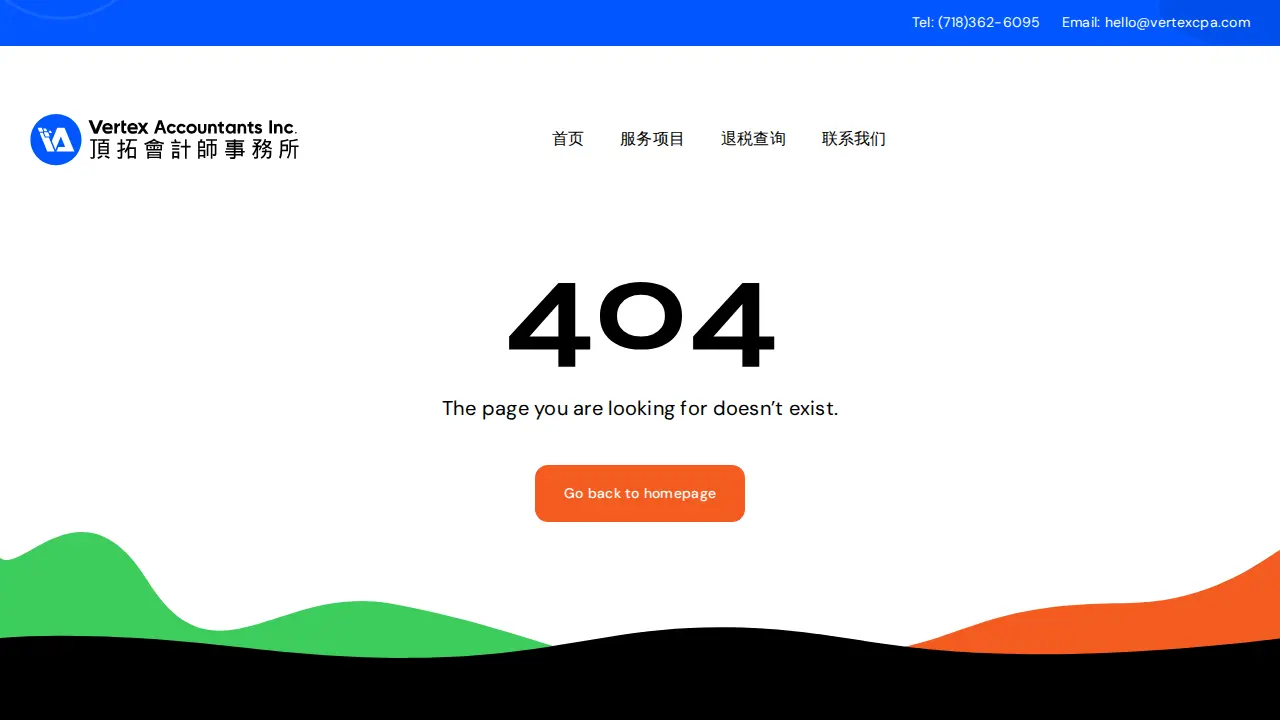The image size is (1280, 720).
Task: Call the Tel: (718)362-6095 link
Action: 975,22
